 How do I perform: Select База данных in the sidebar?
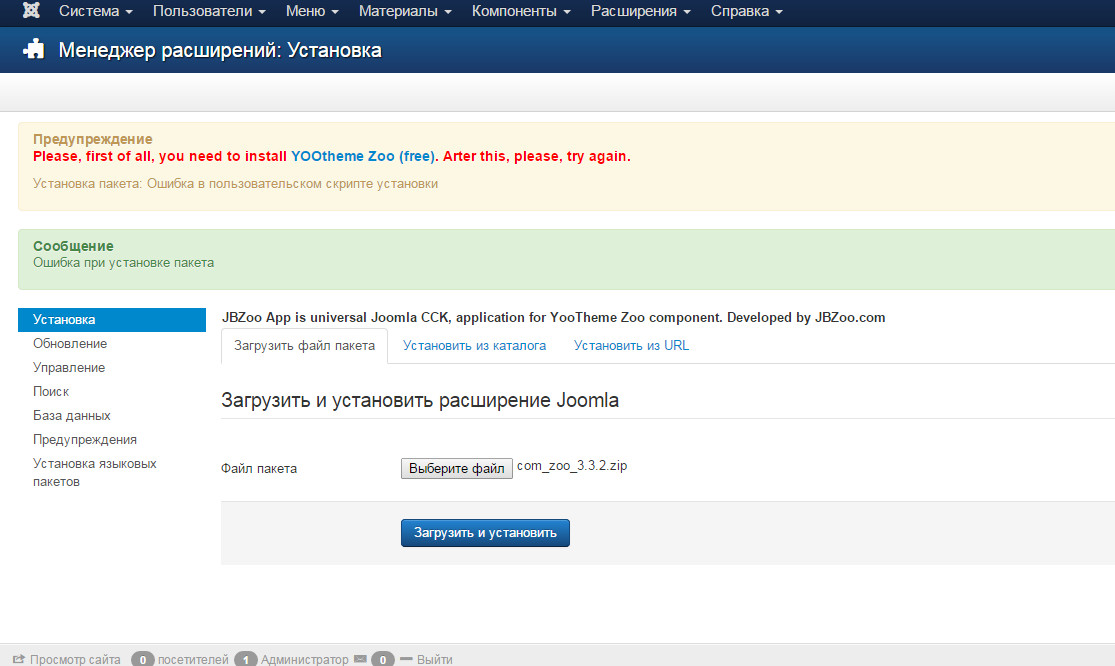tap(72, 415)
